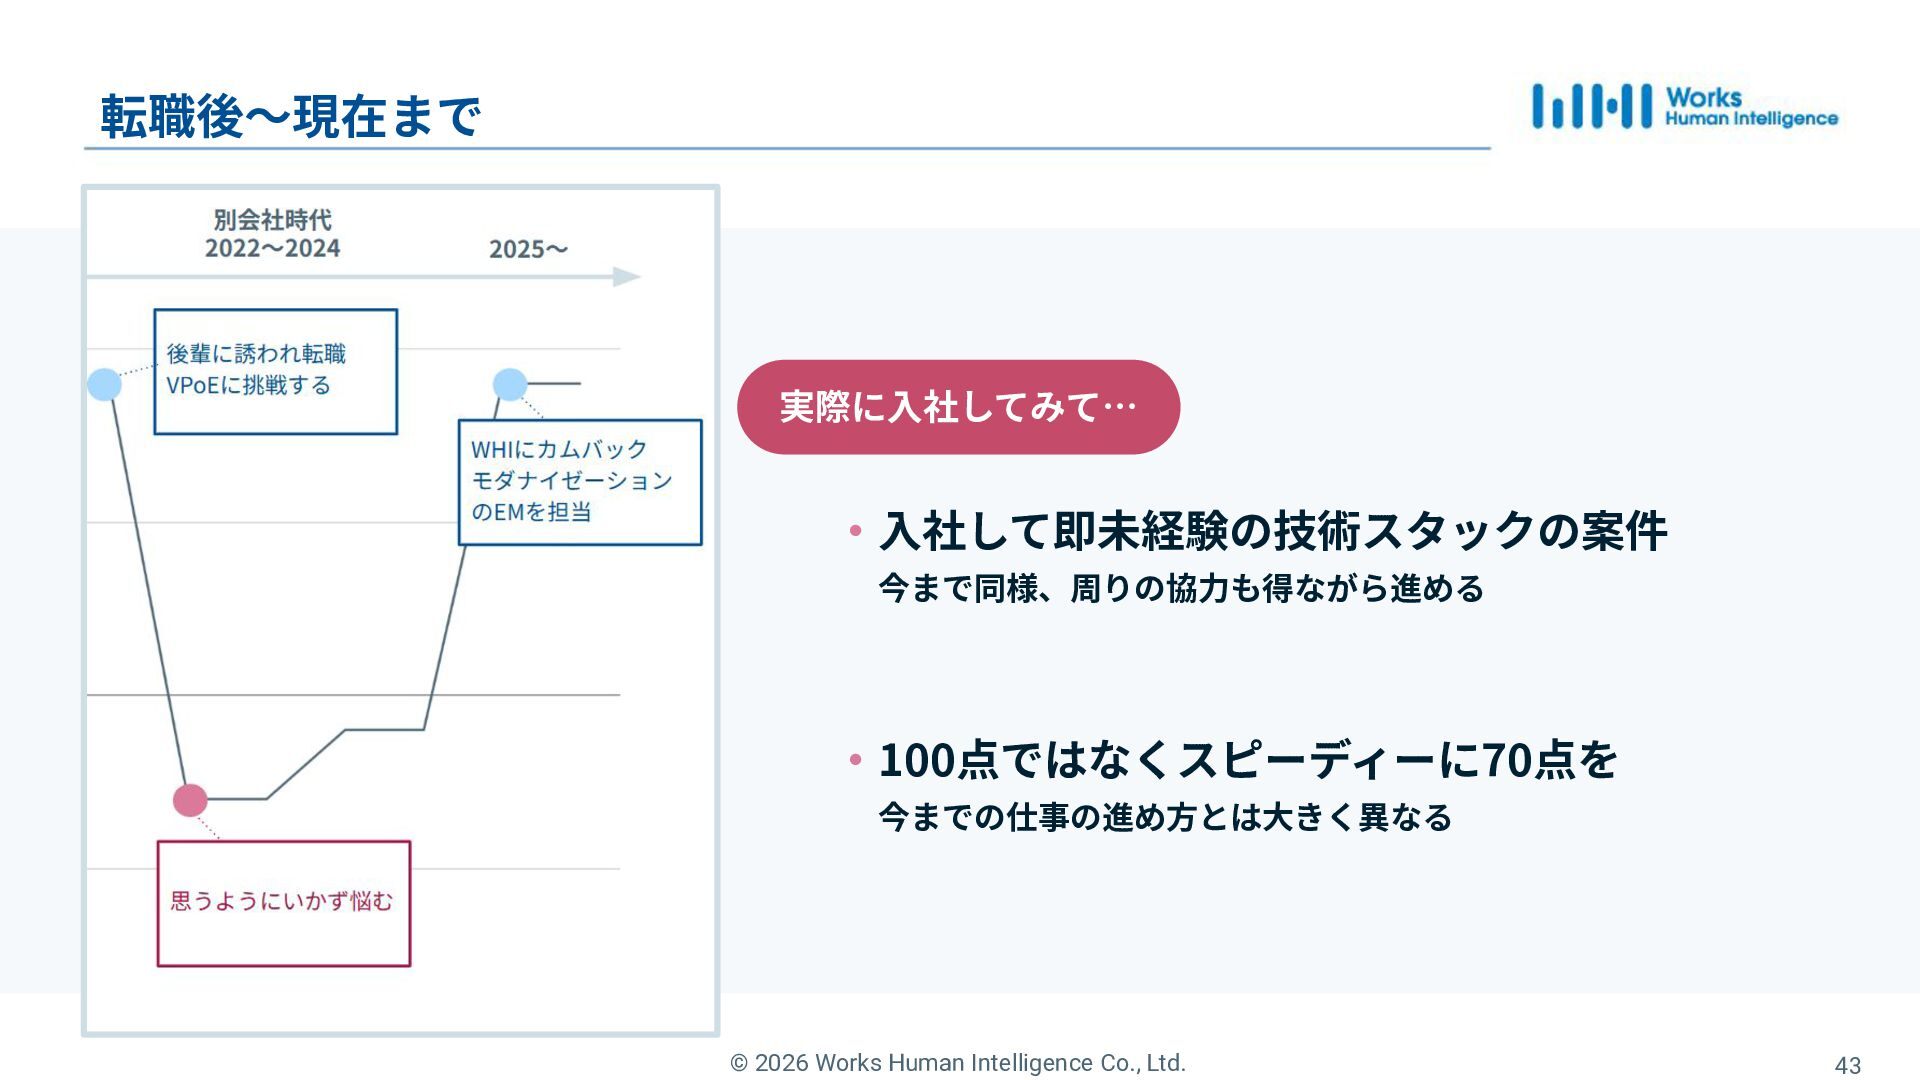Click the 2025〜 period label
The image size is (1920, 1080).
[528, 249]
